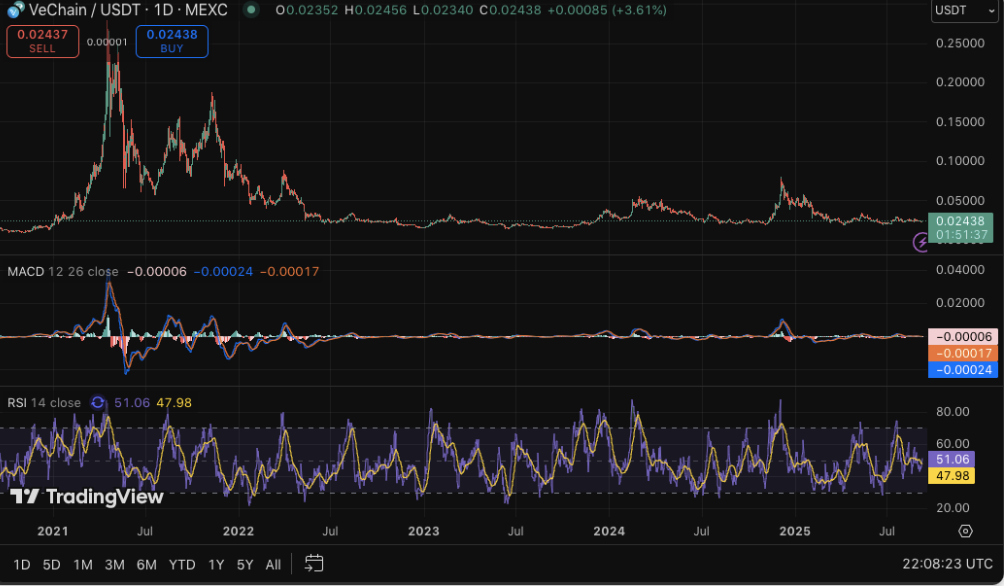The image size is (1004, 586).
Task: Click the MACD 12 26 close label
Action: click(63, 272)
